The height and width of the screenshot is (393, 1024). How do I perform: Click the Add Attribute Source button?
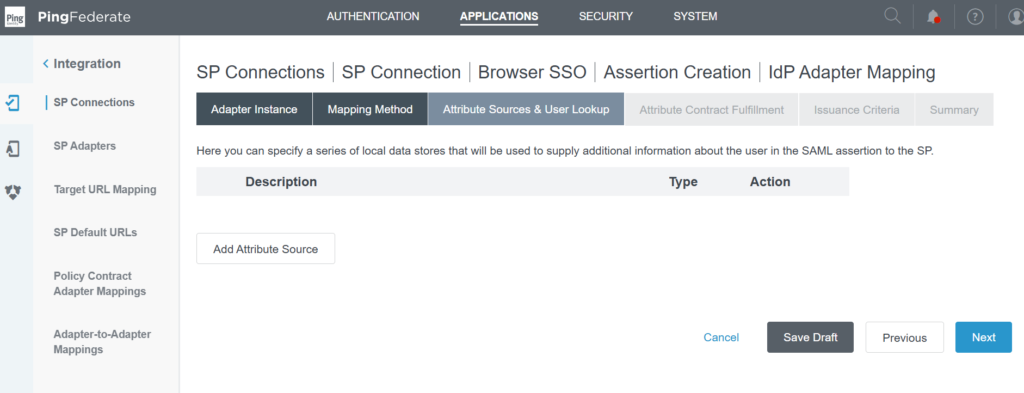coord(266,249)
